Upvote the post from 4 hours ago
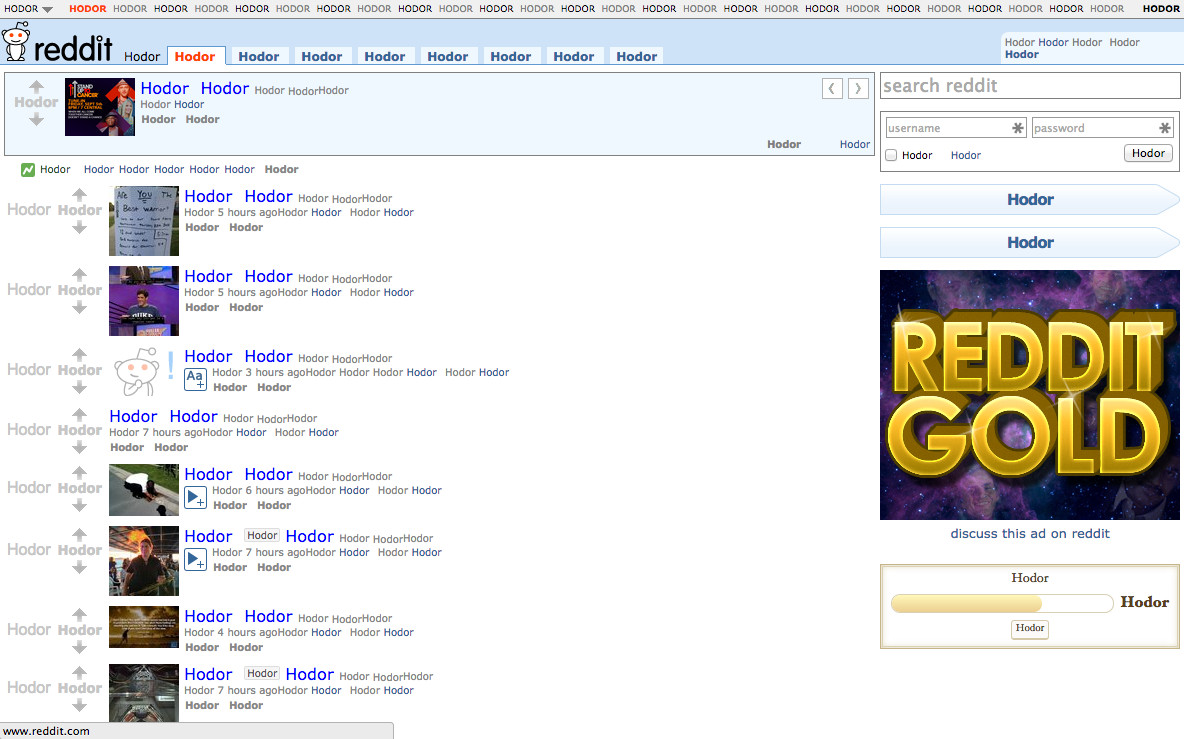The image size is (1184, 739). pos(79,614)
